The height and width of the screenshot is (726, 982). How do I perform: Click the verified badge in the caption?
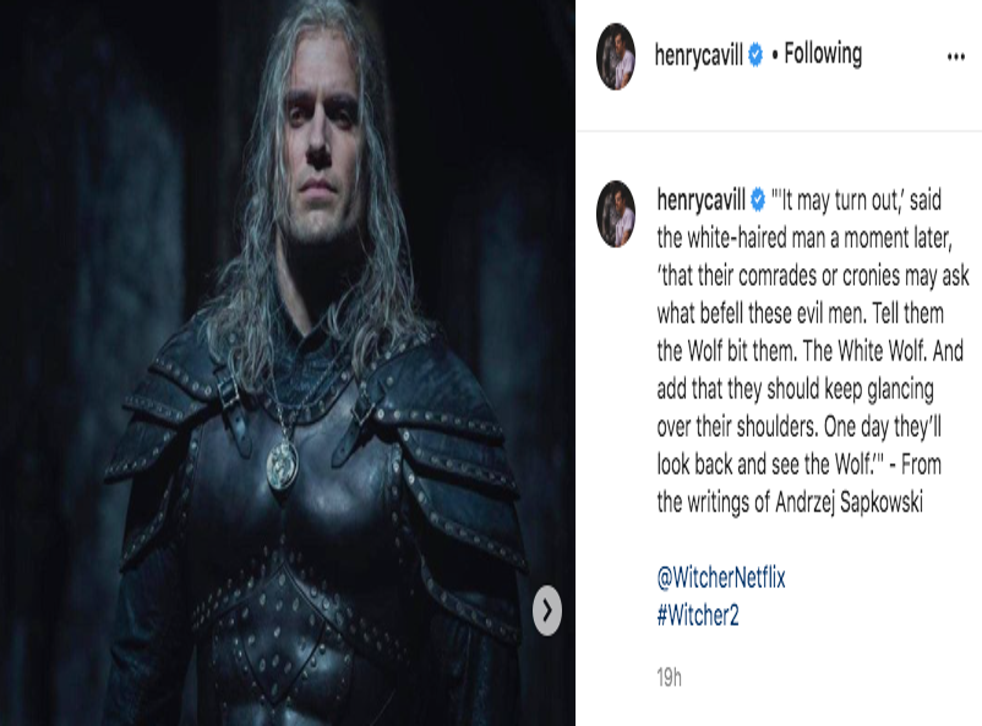point(758,200)
